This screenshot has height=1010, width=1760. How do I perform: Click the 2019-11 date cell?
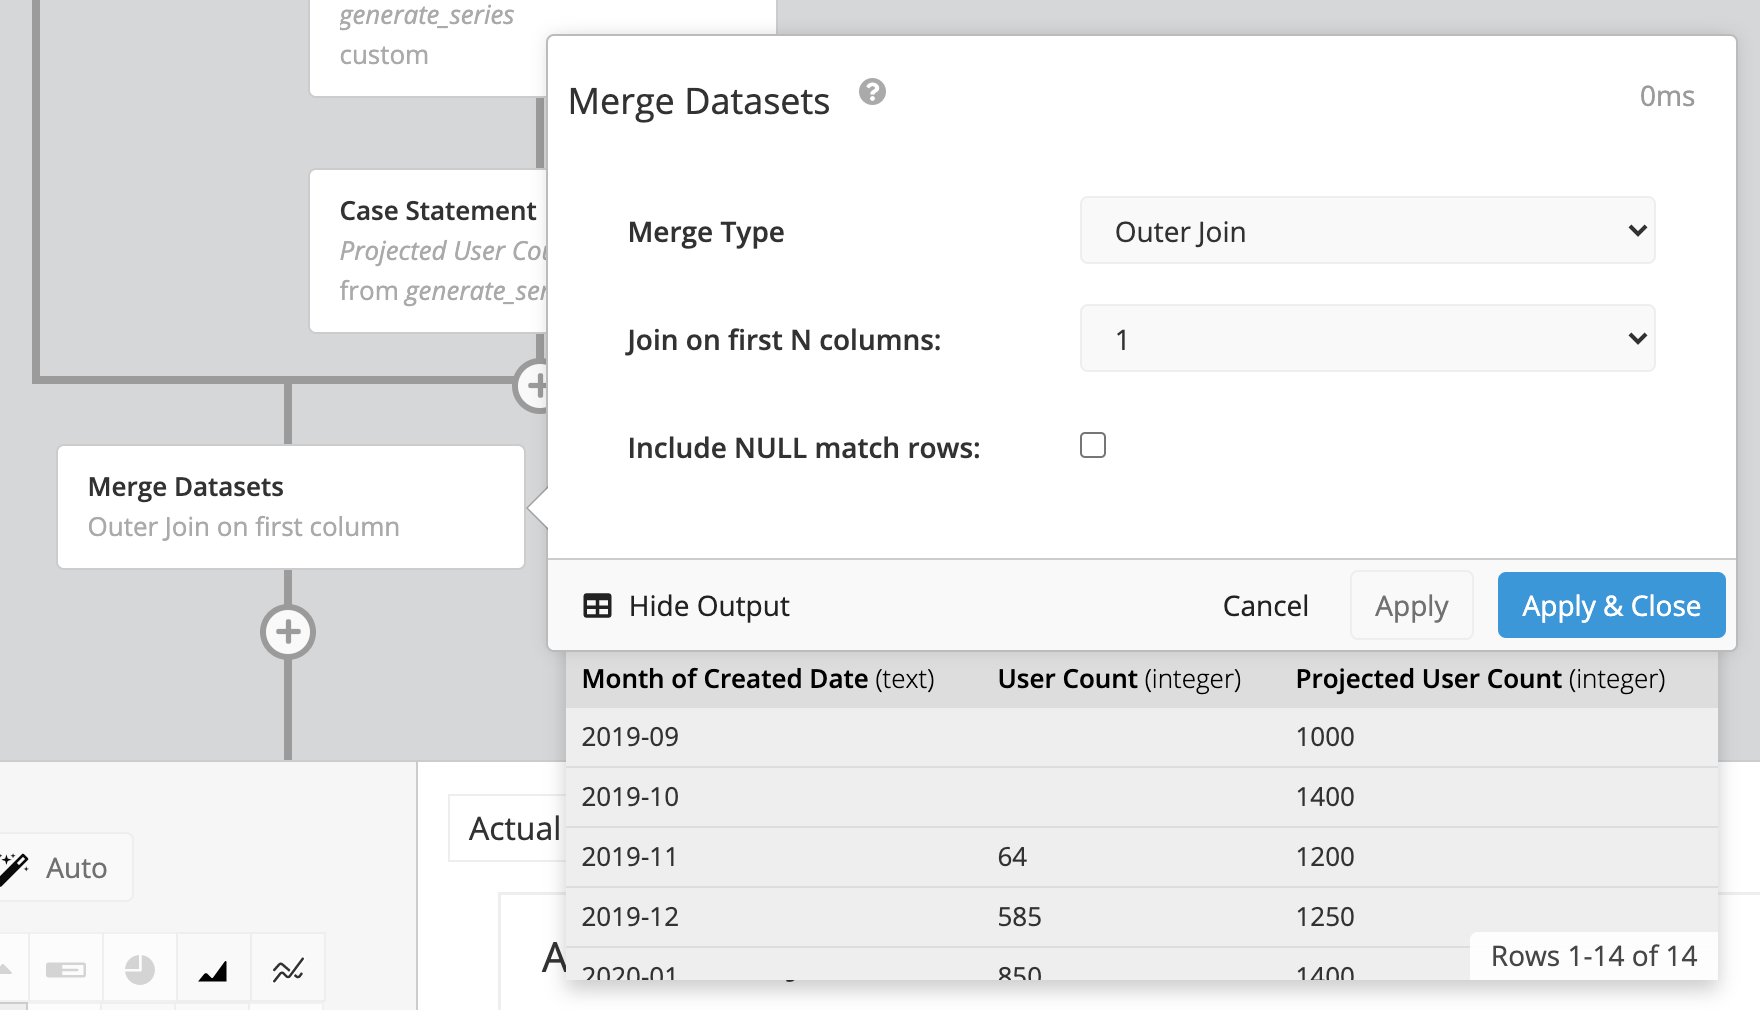[630, 857]
